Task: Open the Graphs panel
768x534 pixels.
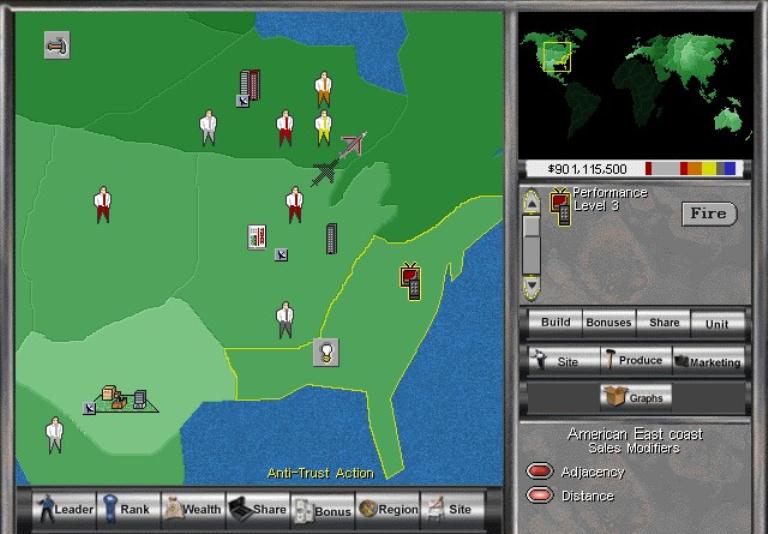Action: [x=635, y=397]
